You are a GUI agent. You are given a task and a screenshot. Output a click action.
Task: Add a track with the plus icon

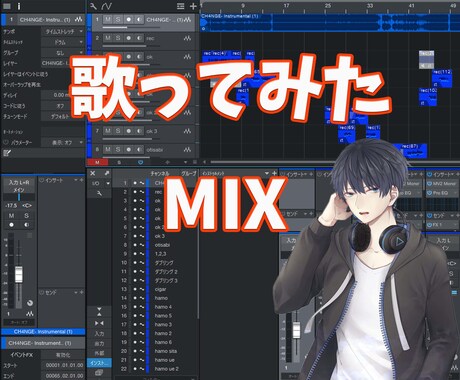193,6
